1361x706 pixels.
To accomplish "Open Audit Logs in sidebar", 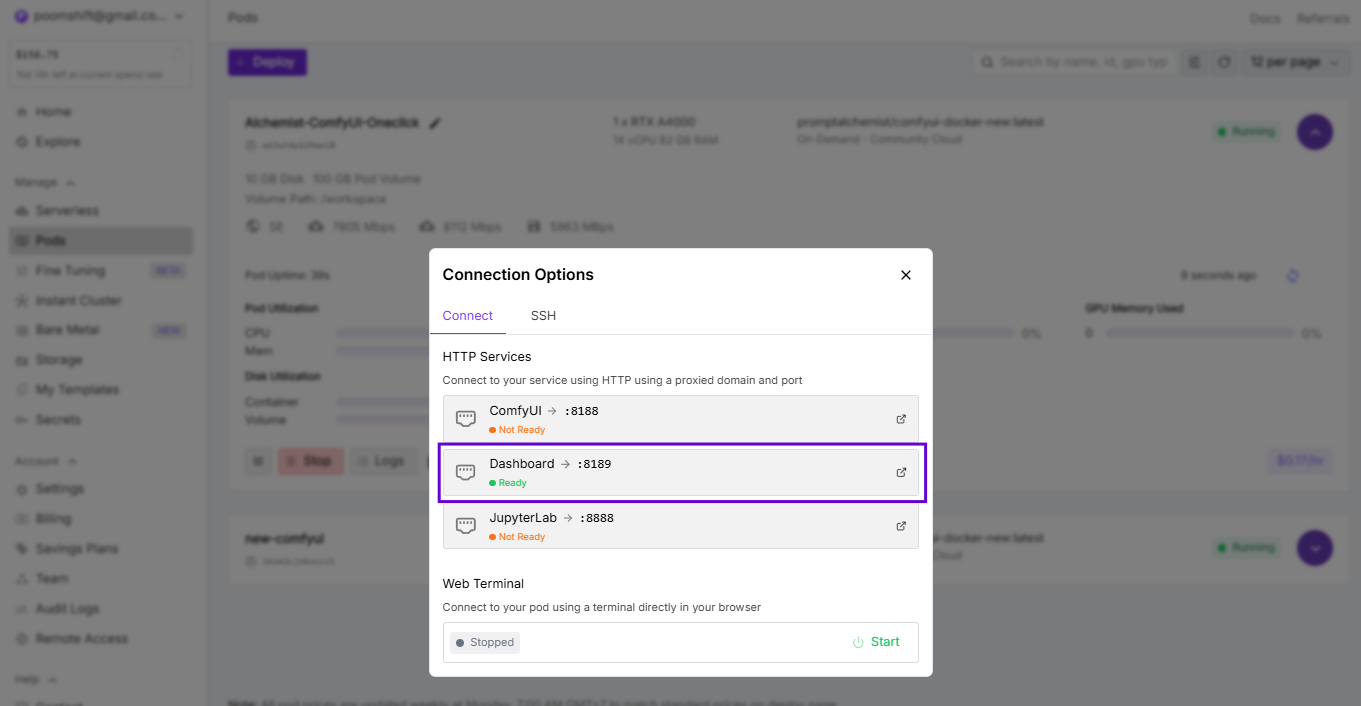I will click(67, 609).
